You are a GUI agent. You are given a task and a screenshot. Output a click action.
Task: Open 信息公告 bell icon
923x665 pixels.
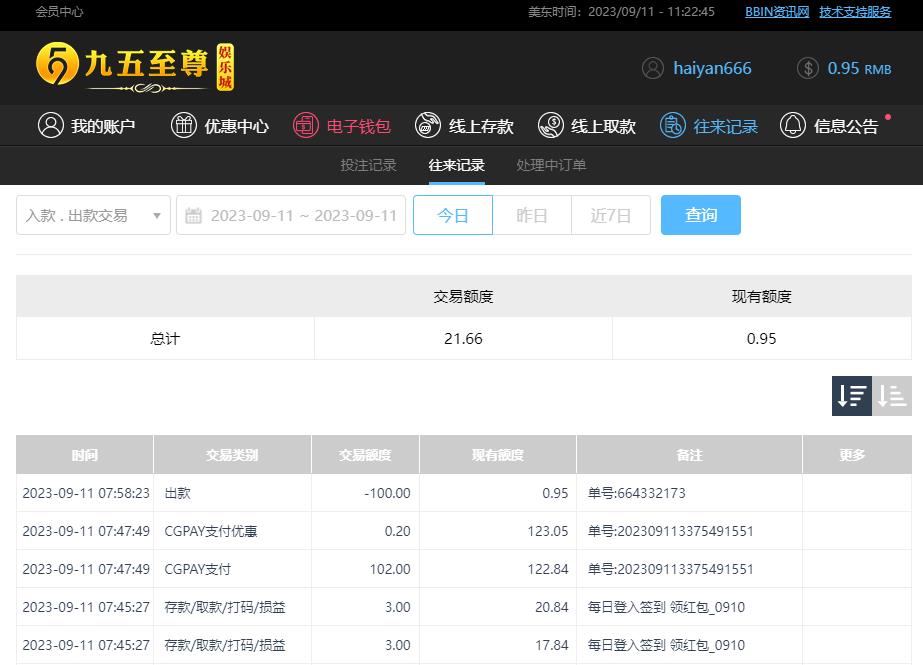coord(793,126)
